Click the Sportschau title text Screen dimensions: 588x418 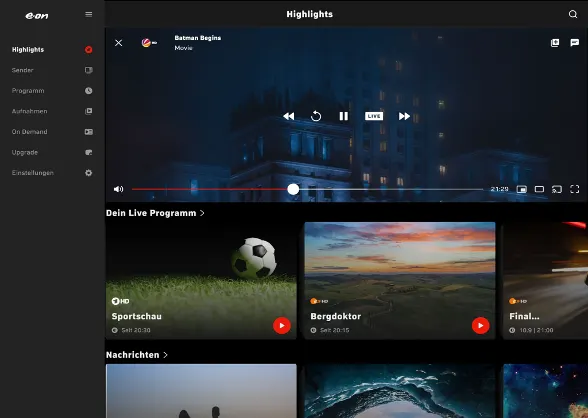point(136,316)
